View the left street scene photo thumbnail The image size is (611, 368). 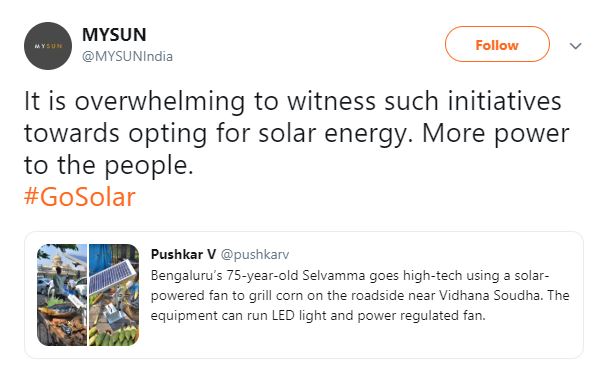click(62, 295)
